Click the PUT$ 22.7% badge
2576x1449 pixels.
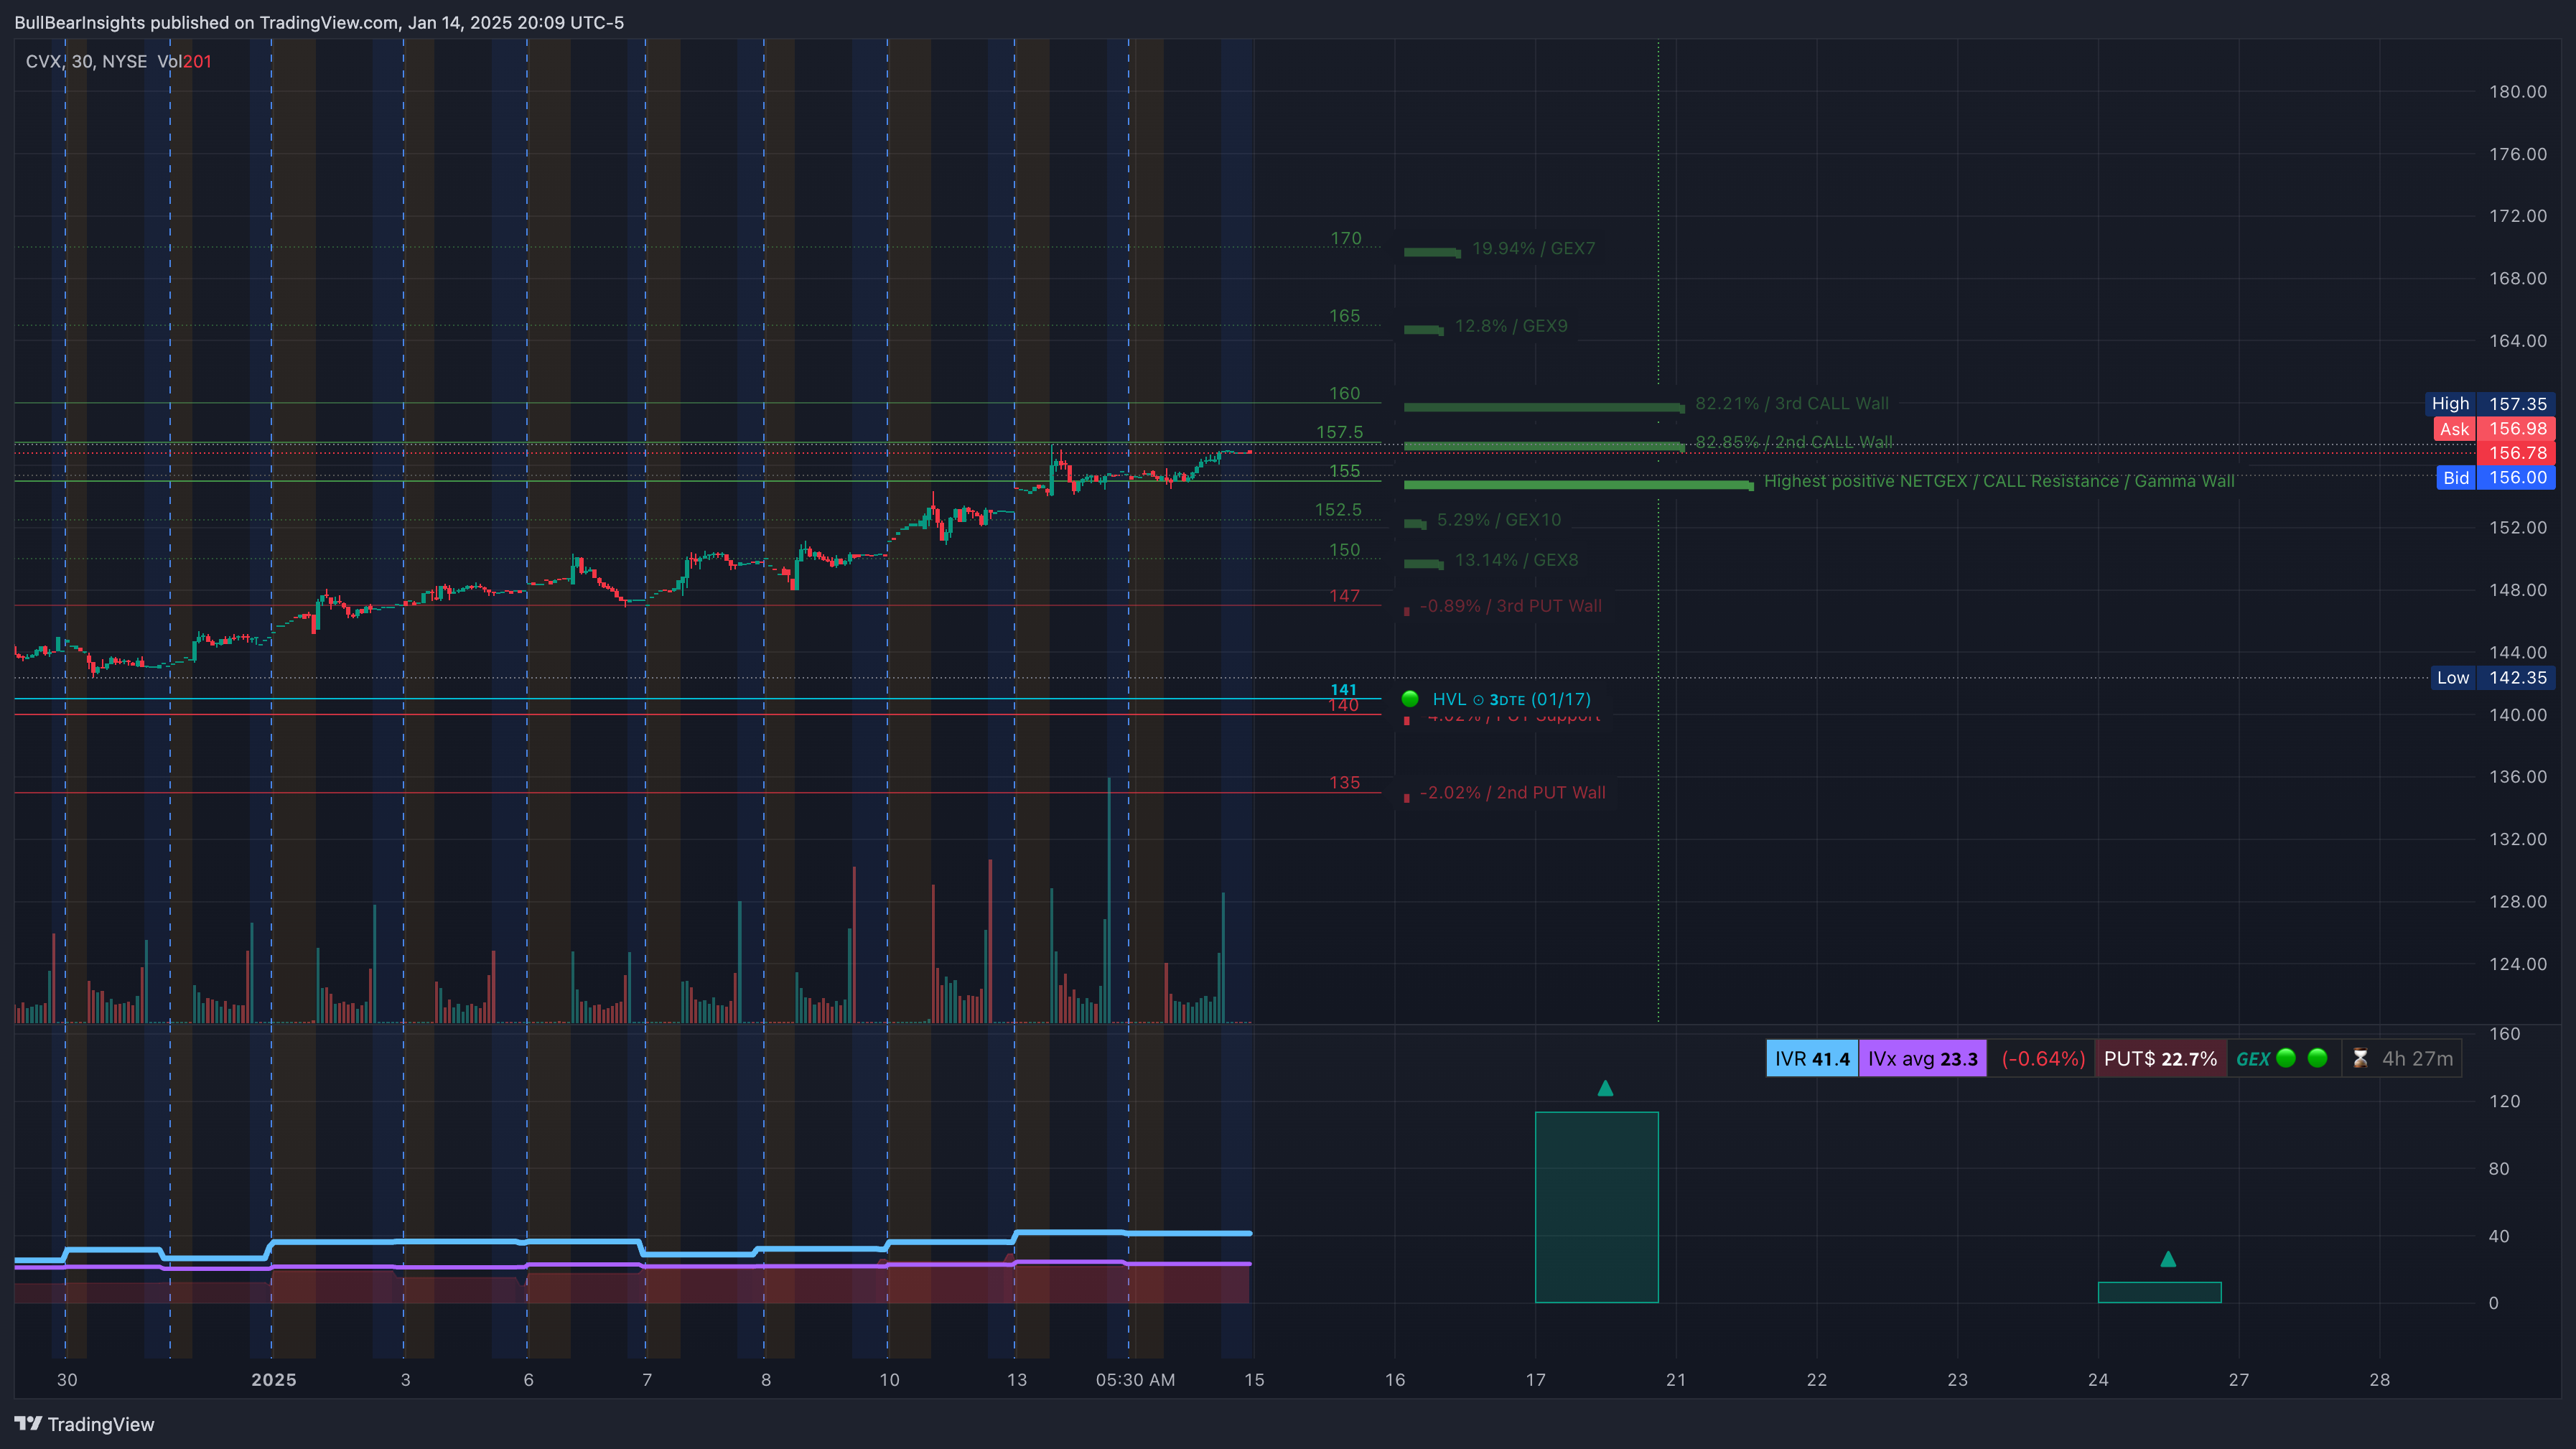pyautogui.click(x=2160, y=1058)
